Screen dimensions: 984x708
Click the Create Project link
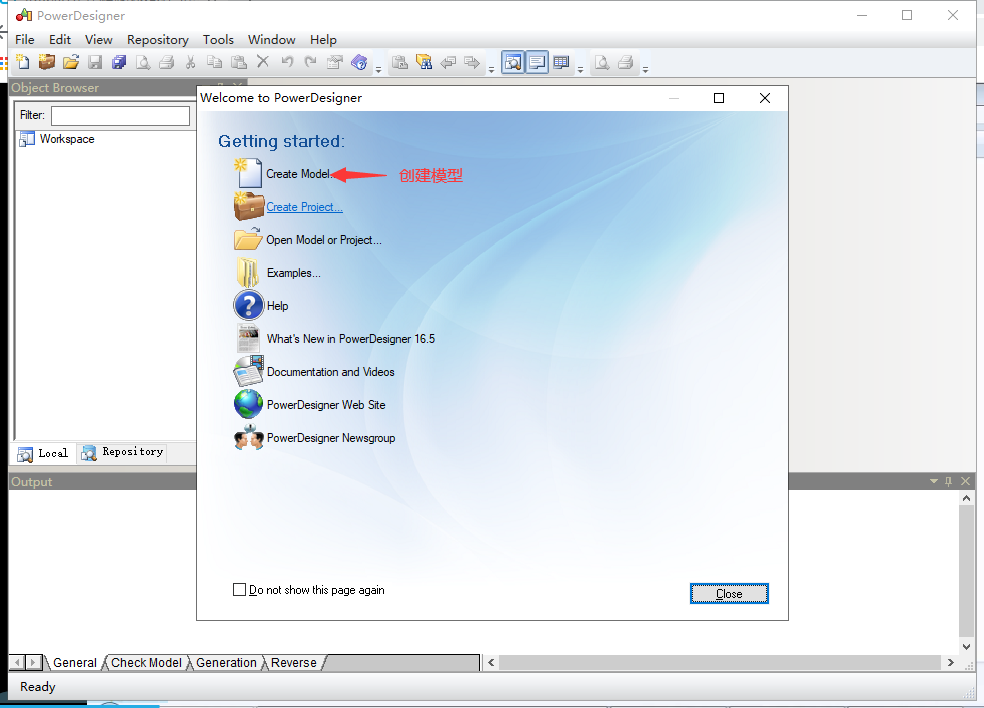click(304, 206)
